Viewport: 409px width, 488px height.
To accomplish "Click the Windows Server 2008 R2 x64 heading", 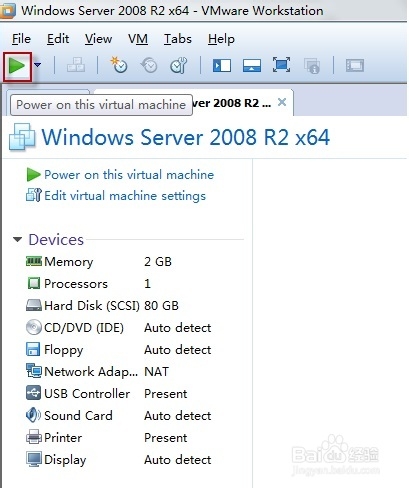I will click(x=186, y=137).
